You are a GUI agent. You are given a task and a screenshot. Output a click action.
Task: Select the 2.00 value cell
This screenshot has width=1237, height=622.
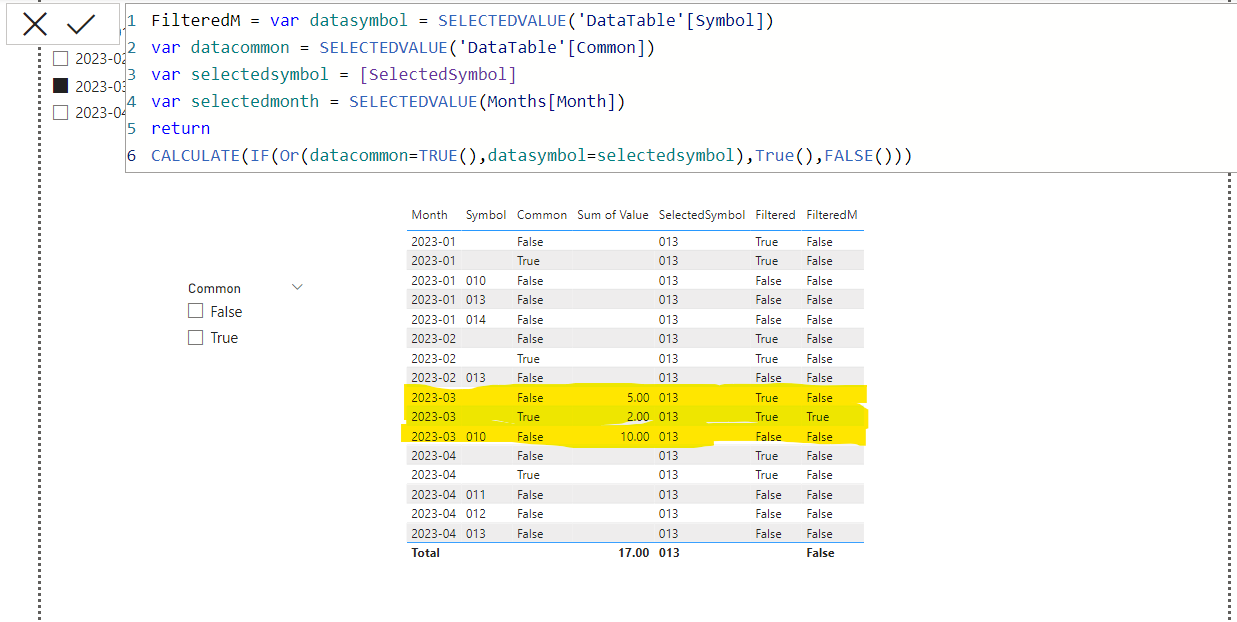[637, 417]
